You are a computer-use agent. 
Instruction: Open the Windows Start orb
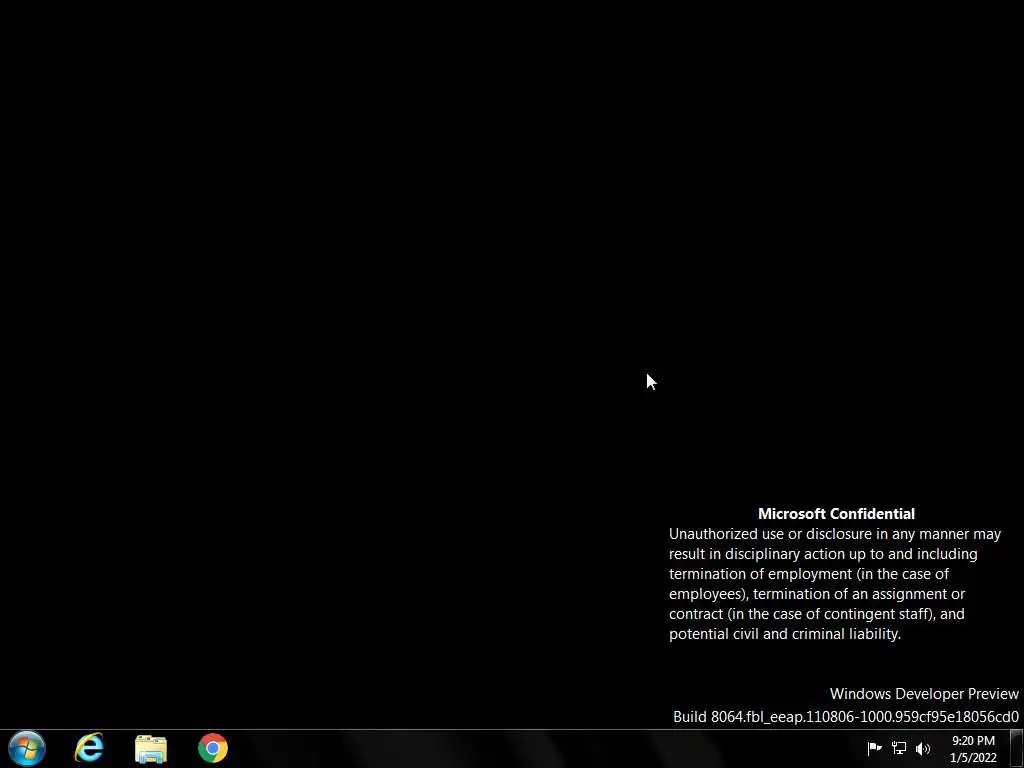click(x=27, y=748)
